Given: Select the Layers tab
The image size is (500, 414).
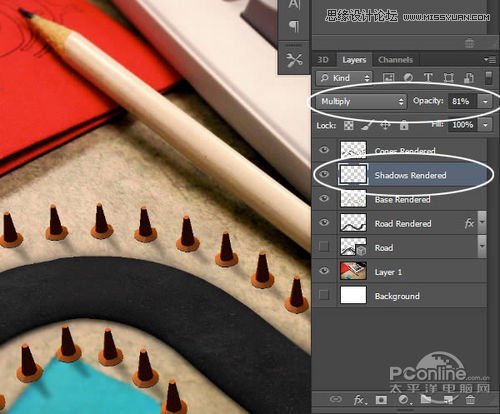Looking at the screenshot, I should [354, 60].
